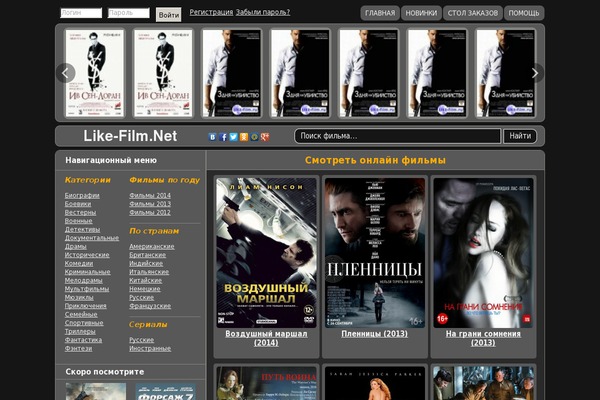This screenshot has width=600, height=400.
Task: Open the Криминальные category
Action: point(87,272)
